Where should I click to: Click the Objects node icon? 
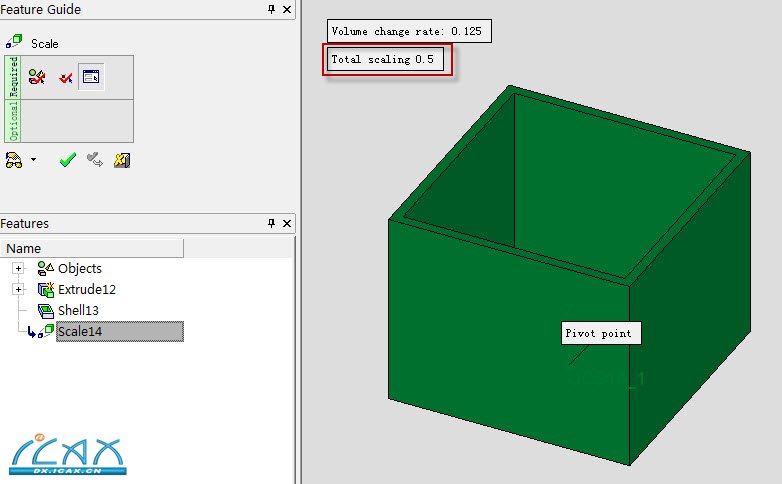click(x=45, y=268)
